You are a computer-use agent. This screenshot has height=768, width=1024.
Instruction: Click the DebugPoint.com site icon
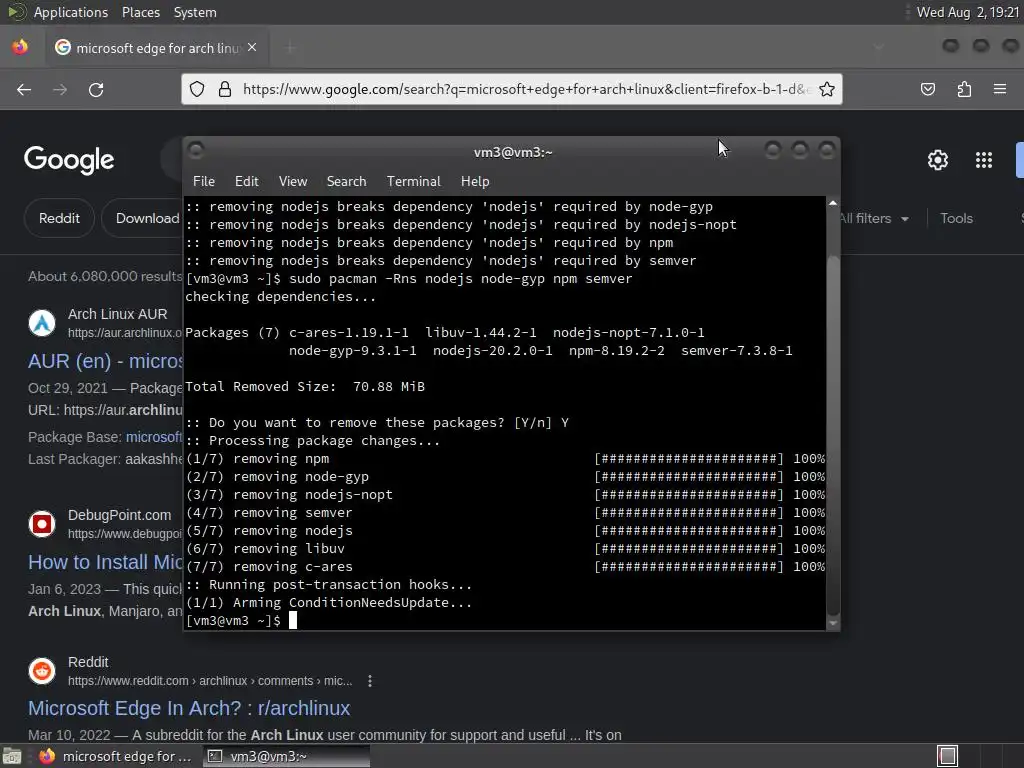(x=42, y=524)
